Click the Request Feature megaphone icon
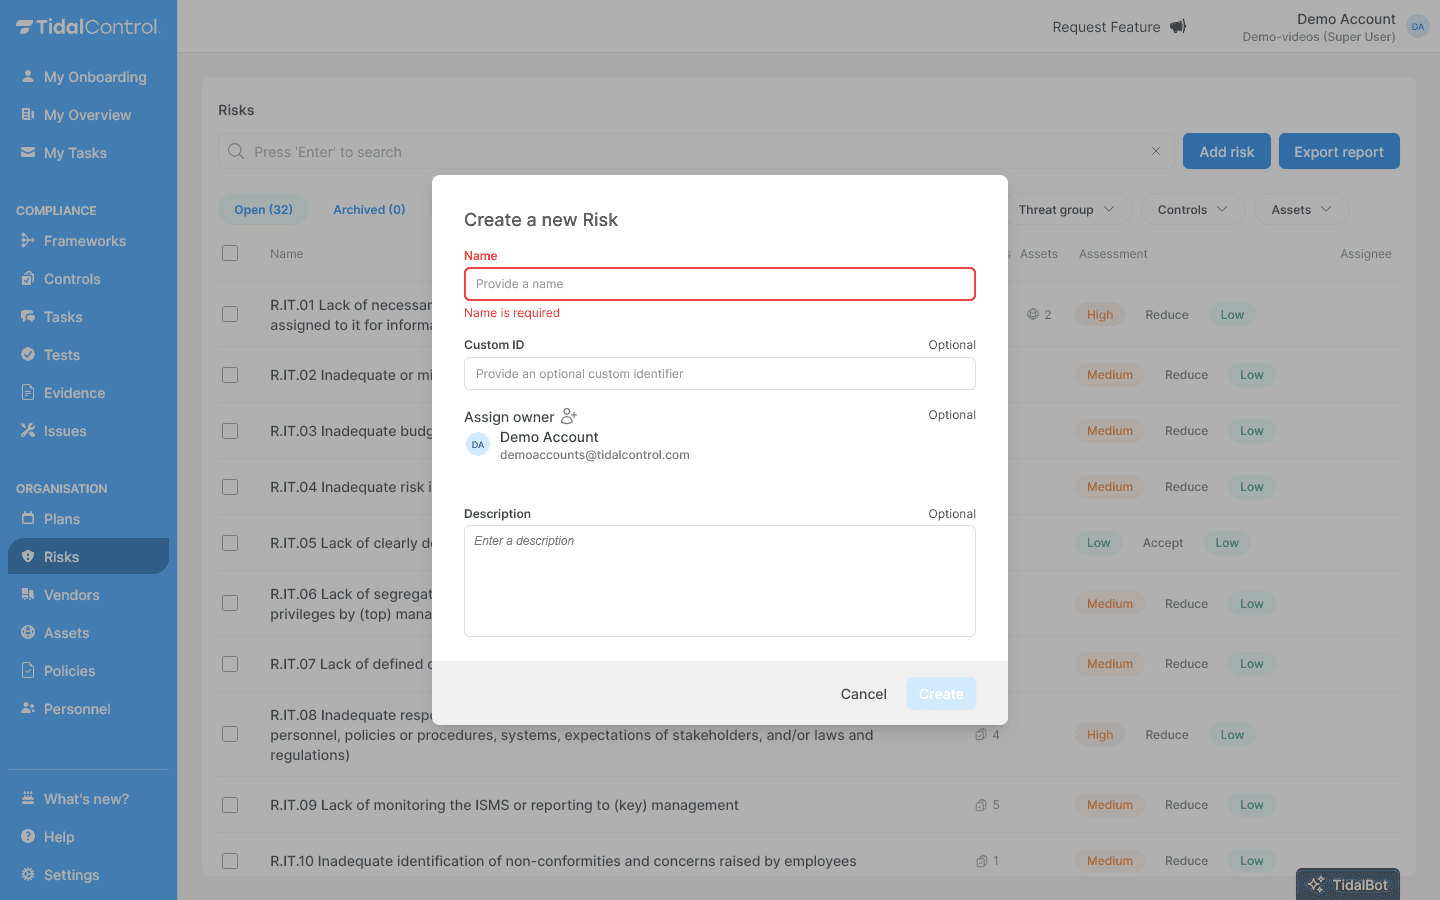Screen dimensions: 1440x900 (x=1178, y=27)
